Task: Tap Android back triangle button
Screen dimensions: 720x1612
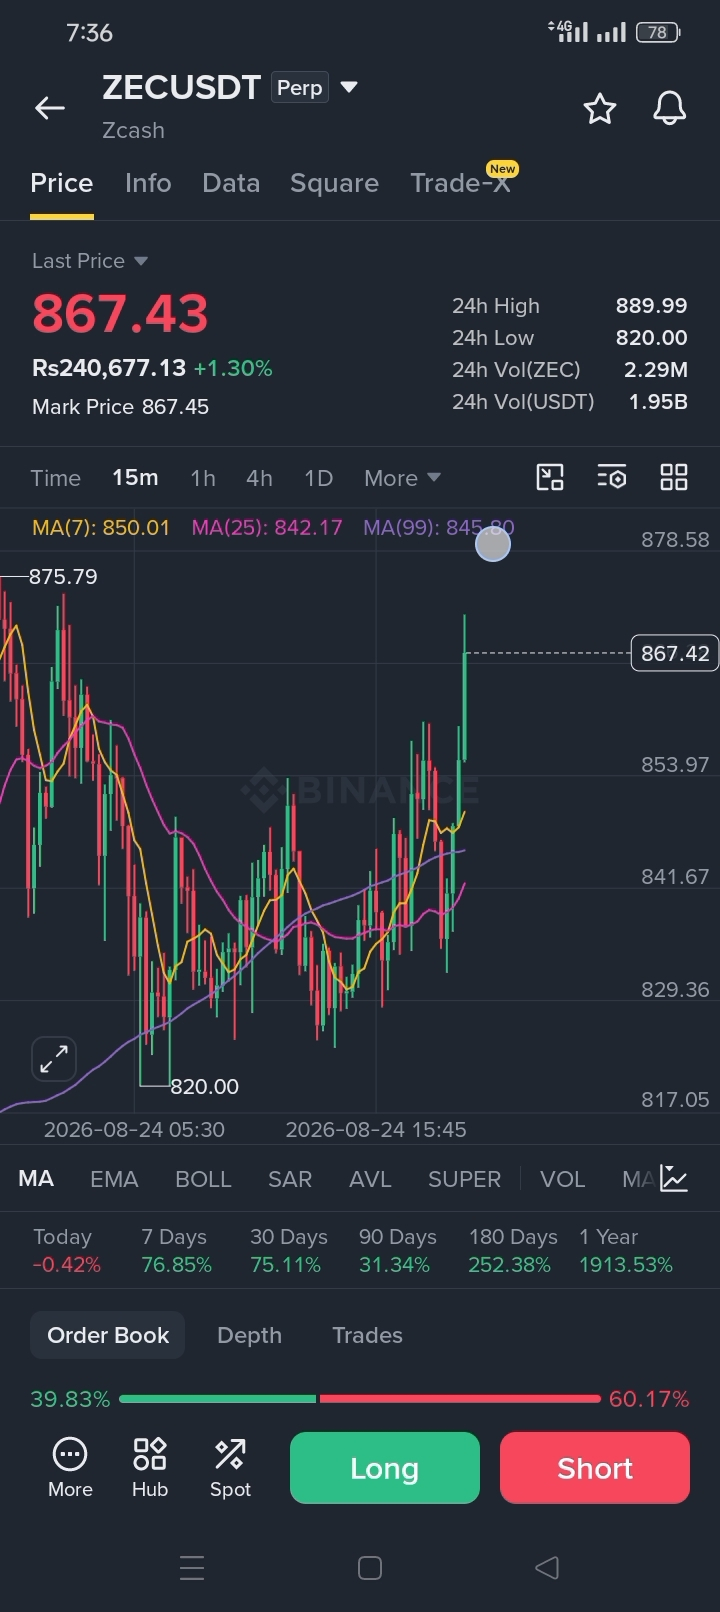Action: [547, 1567]
